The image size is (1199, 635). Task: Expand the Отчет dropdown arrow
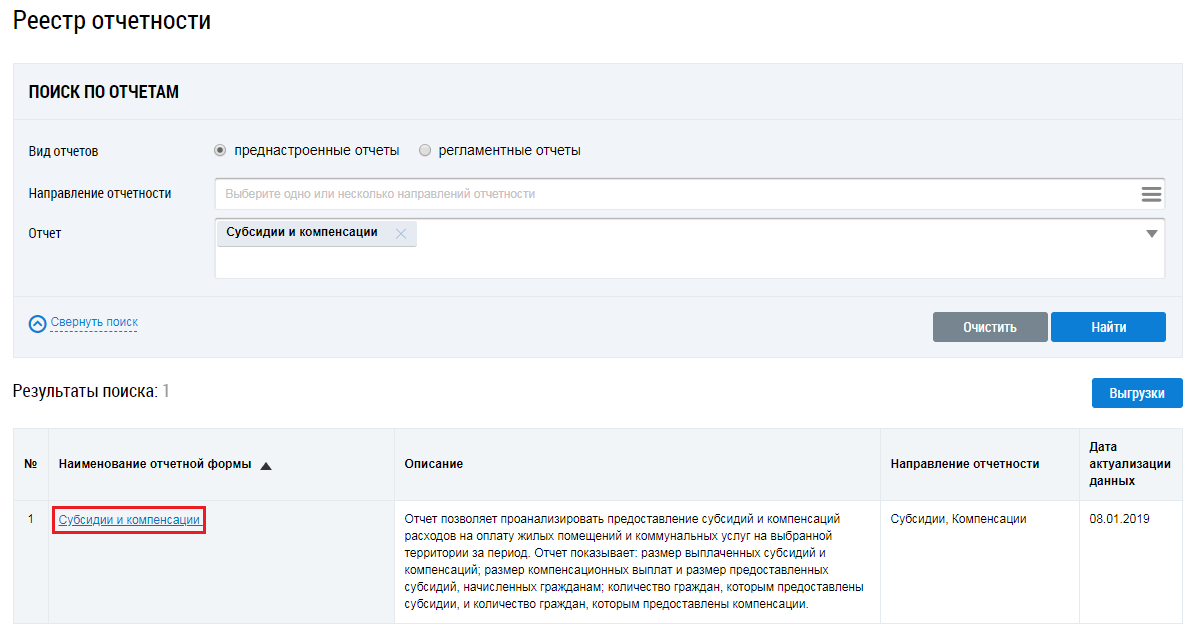(x=1151, y=234)
